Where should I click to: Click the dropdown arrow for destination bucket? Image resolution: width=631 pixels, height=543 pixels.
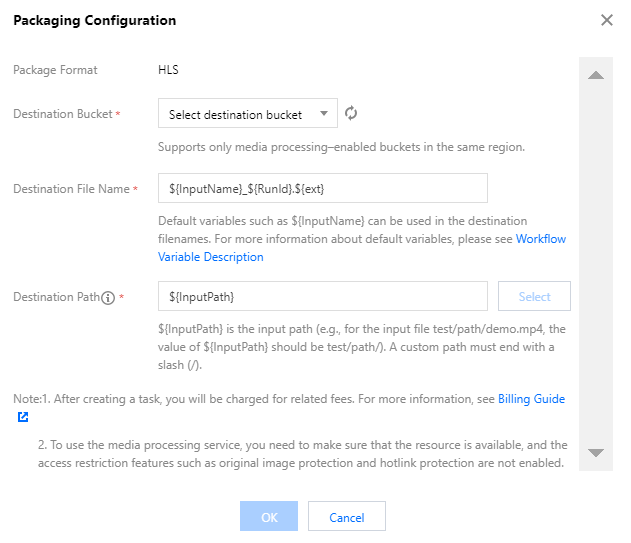click(323, 114)
